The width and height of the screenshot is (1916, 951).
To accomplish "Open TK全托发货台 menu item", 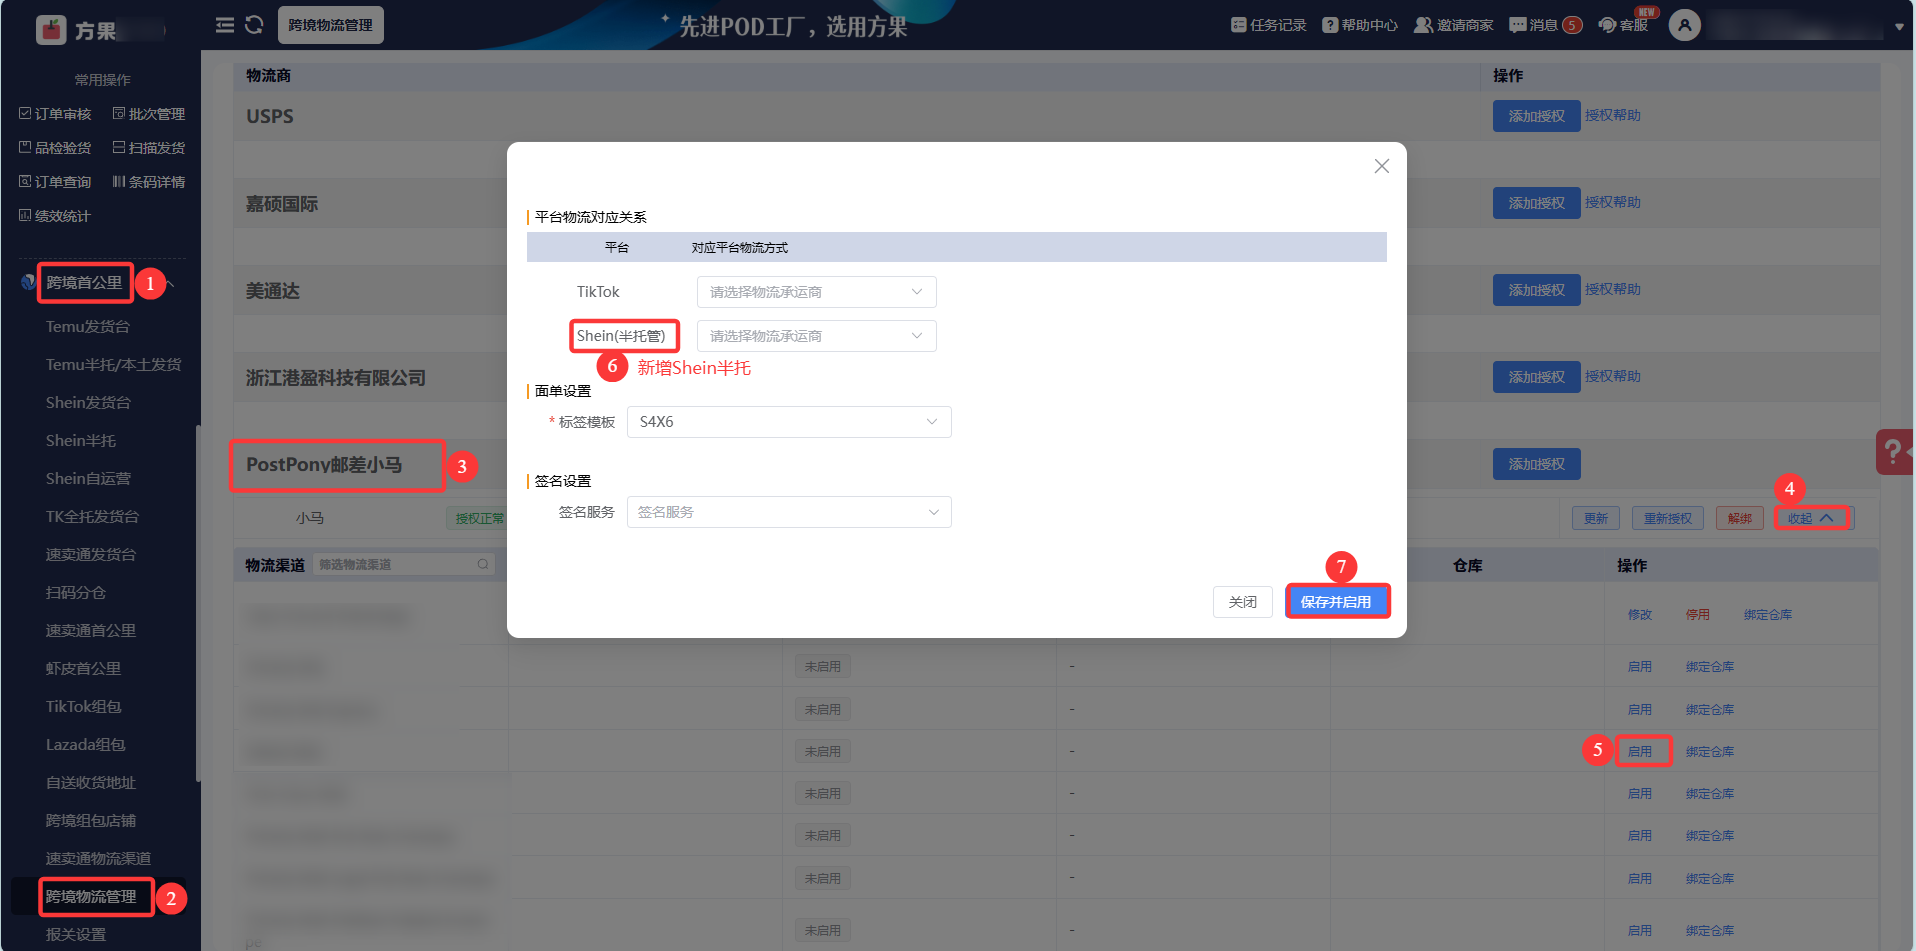I will click(x=92, y=517).
